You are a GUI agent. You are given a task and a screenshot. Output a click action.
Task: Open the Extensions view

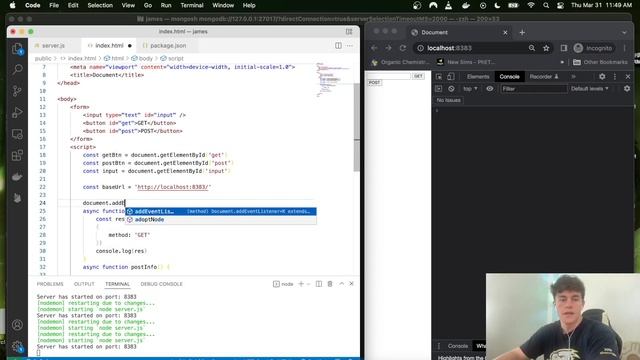click(x=17, y=155)
